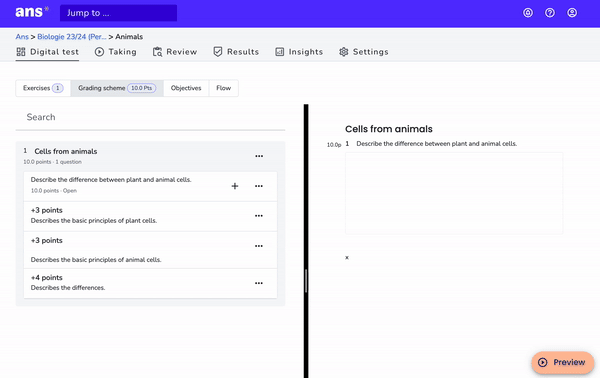Click the plant cells +3 points criterion

[x=150, y=216]
